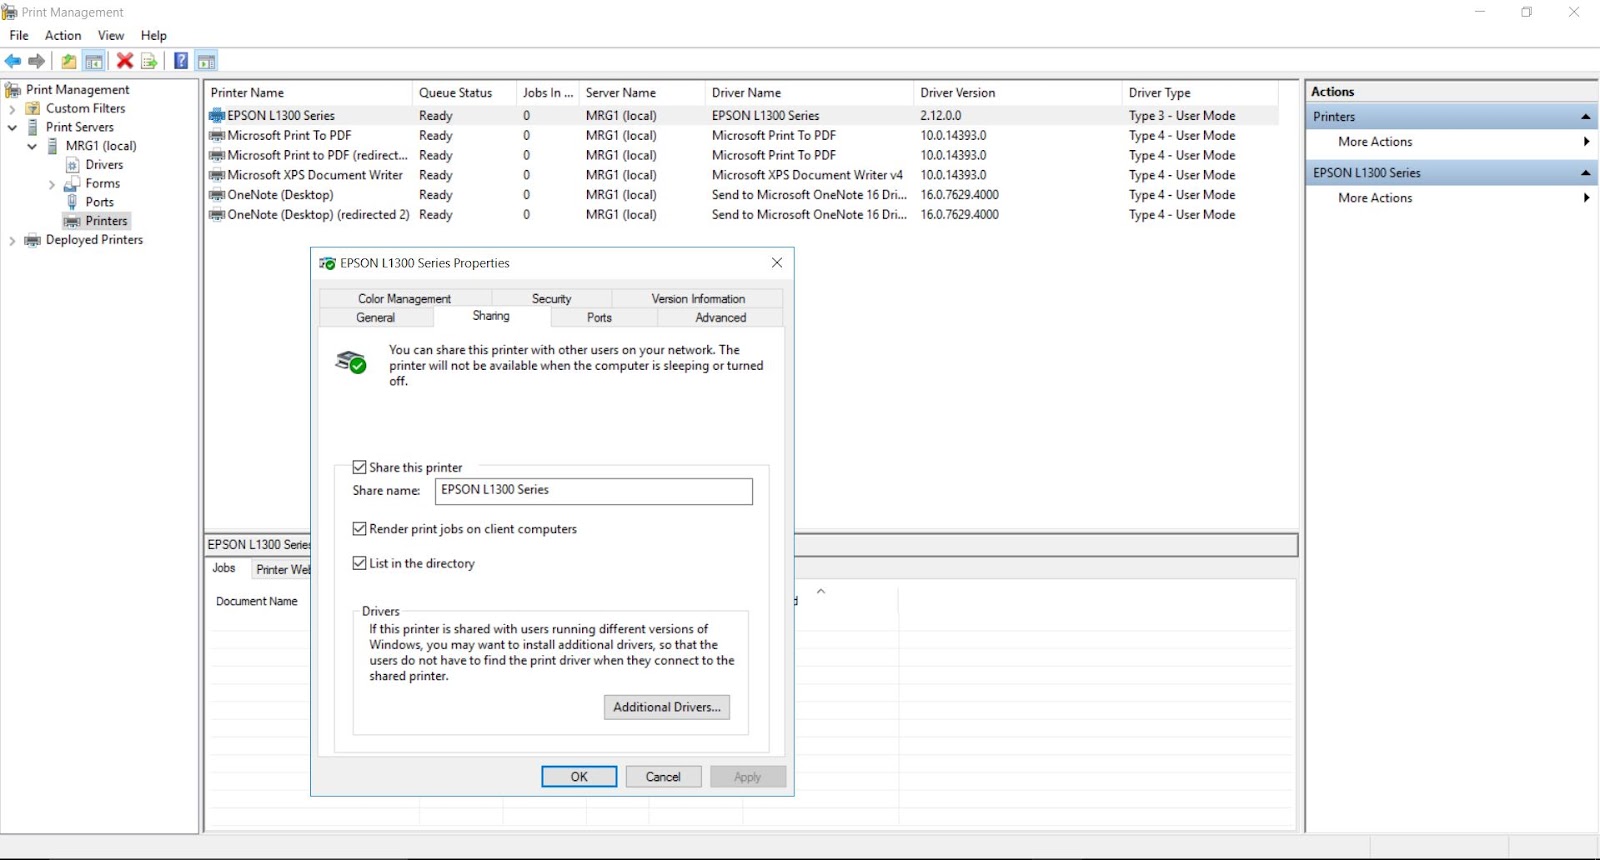Screen dimensions: 1600x860
Task: Switch to the General tab
Action: 376,318
